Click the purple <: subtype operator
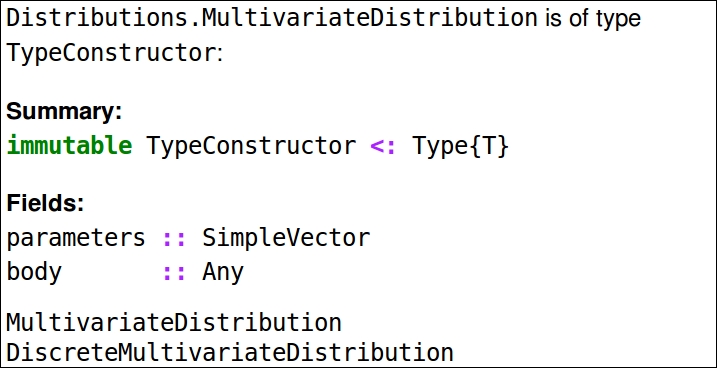Image resolution: width=717 pixels, height=368 pixels. coord(383,146)
